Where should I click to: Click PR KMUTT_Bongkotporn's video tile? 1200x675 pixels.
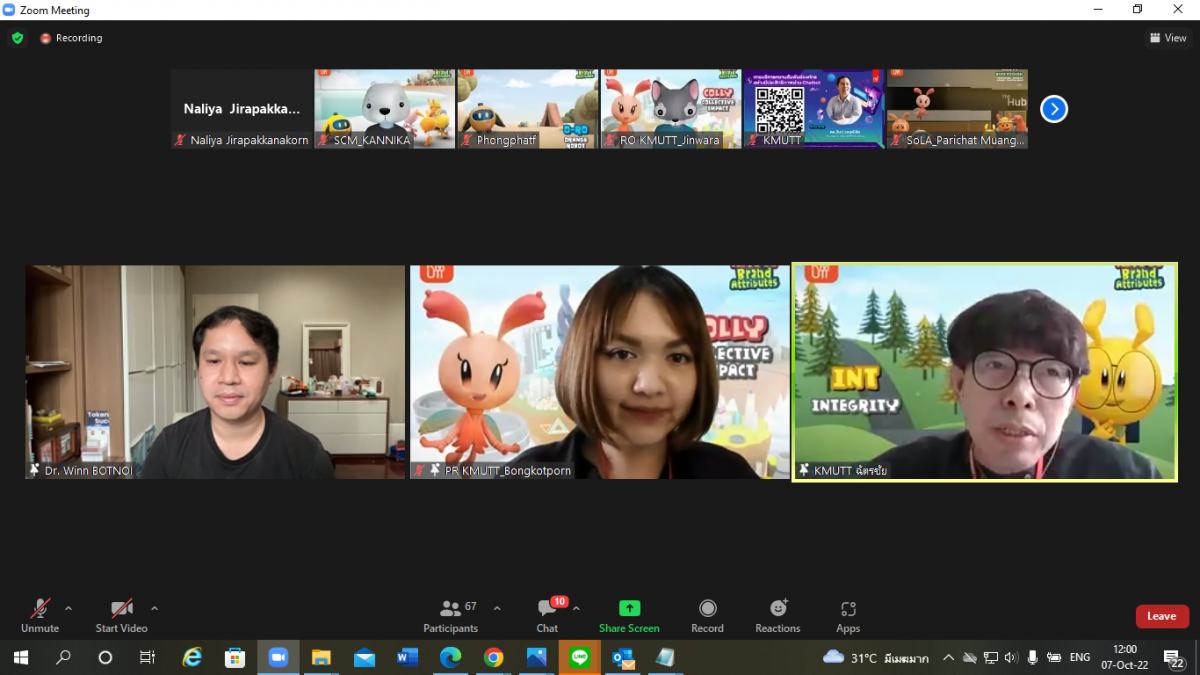pyautogui.click(x=600, y=372)
